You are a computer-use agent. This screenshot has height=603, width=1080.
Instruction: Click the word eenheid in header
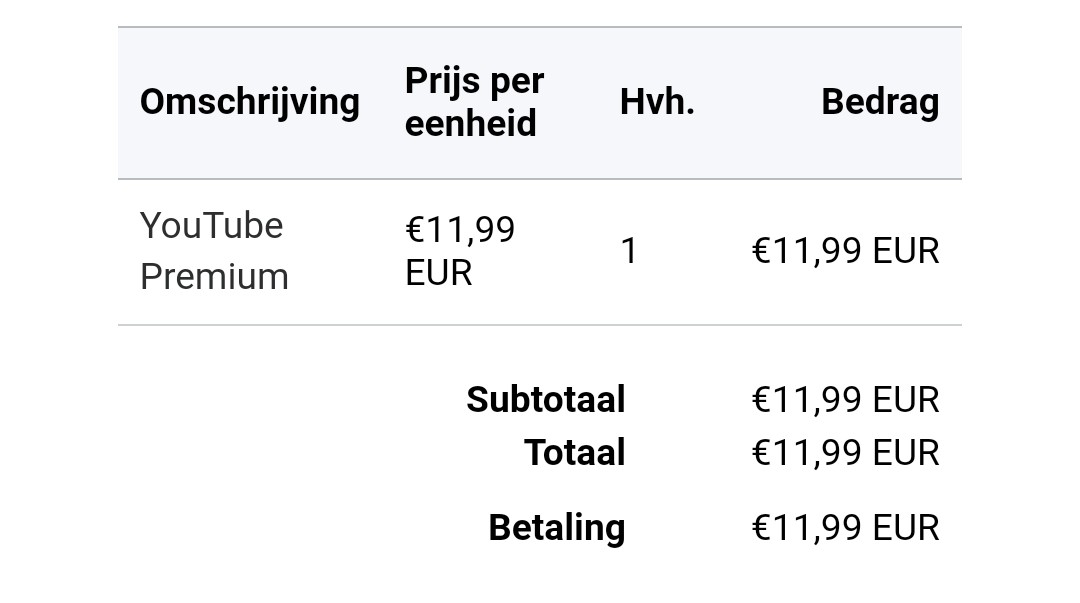470,123
